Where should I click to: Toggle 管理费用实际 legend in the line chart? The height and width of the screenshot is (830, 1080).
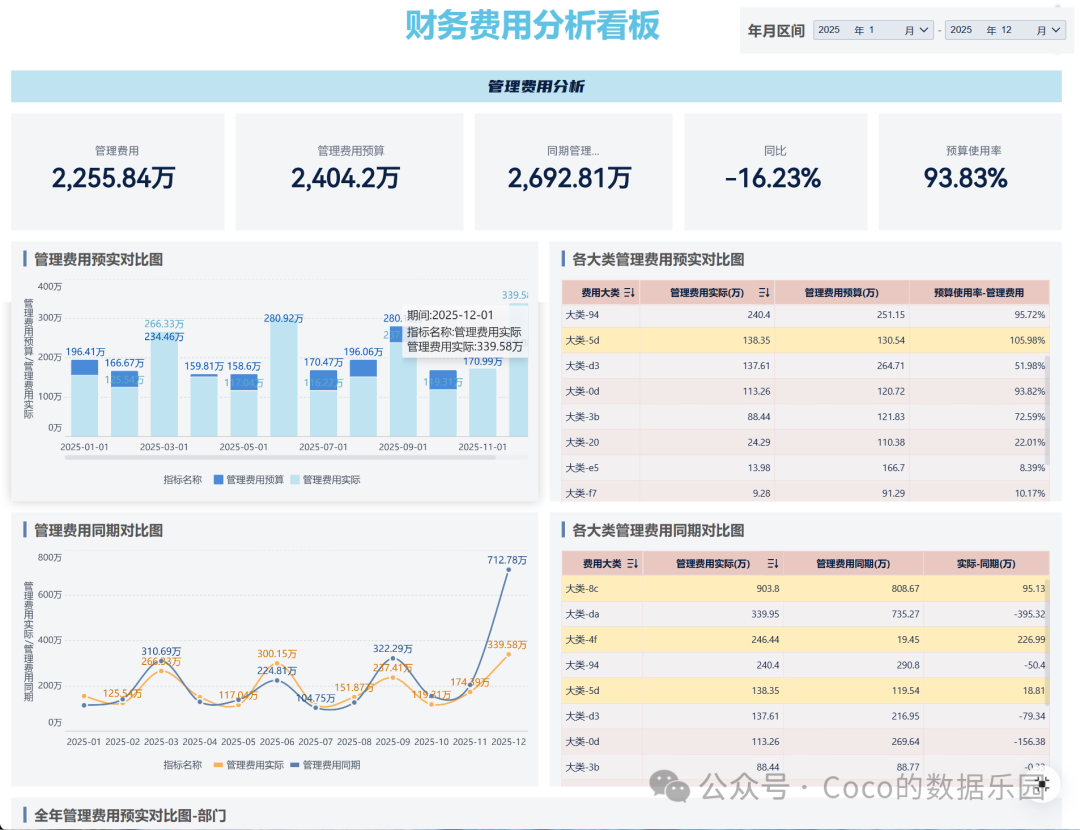(x=249, y=765)
